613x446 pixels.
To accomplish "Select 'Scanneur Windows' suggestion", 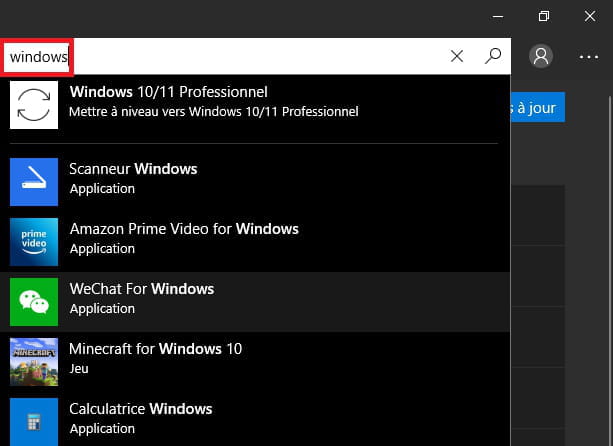I will [255, 182].
